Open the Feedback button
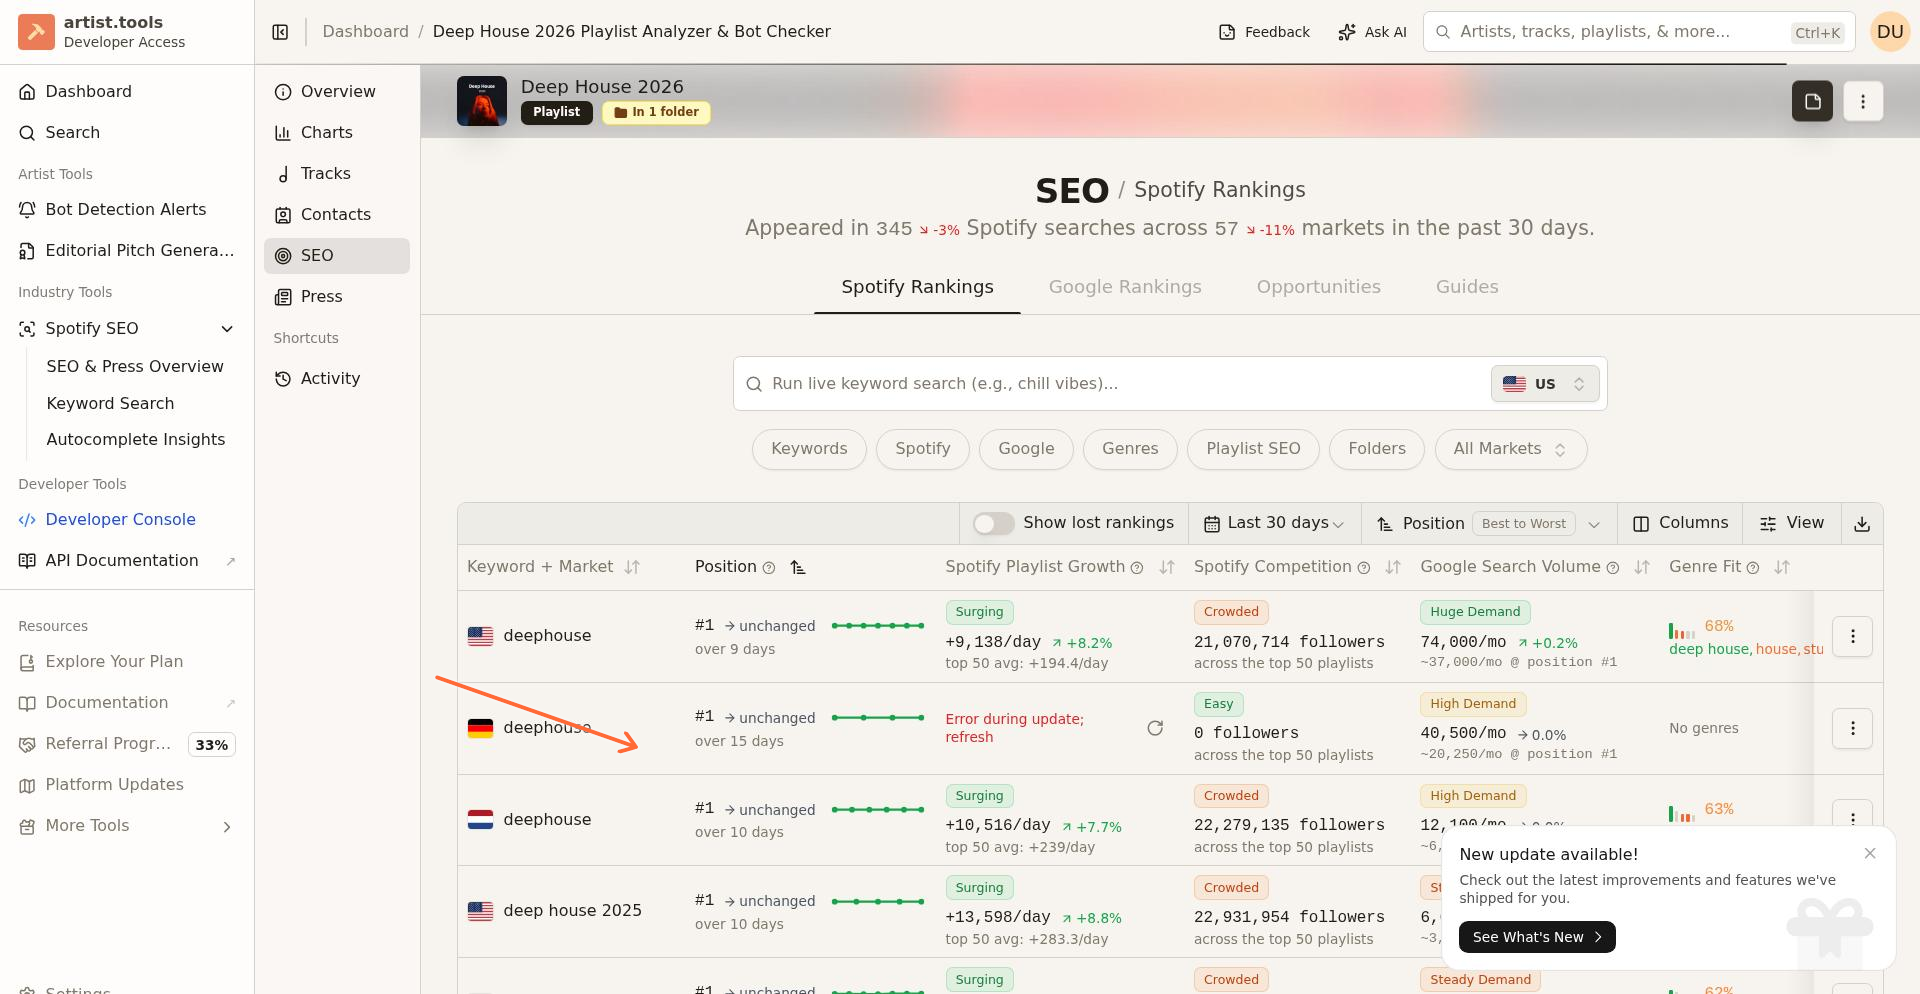Screen dimensions: 1920x994 click(1264, 32)
